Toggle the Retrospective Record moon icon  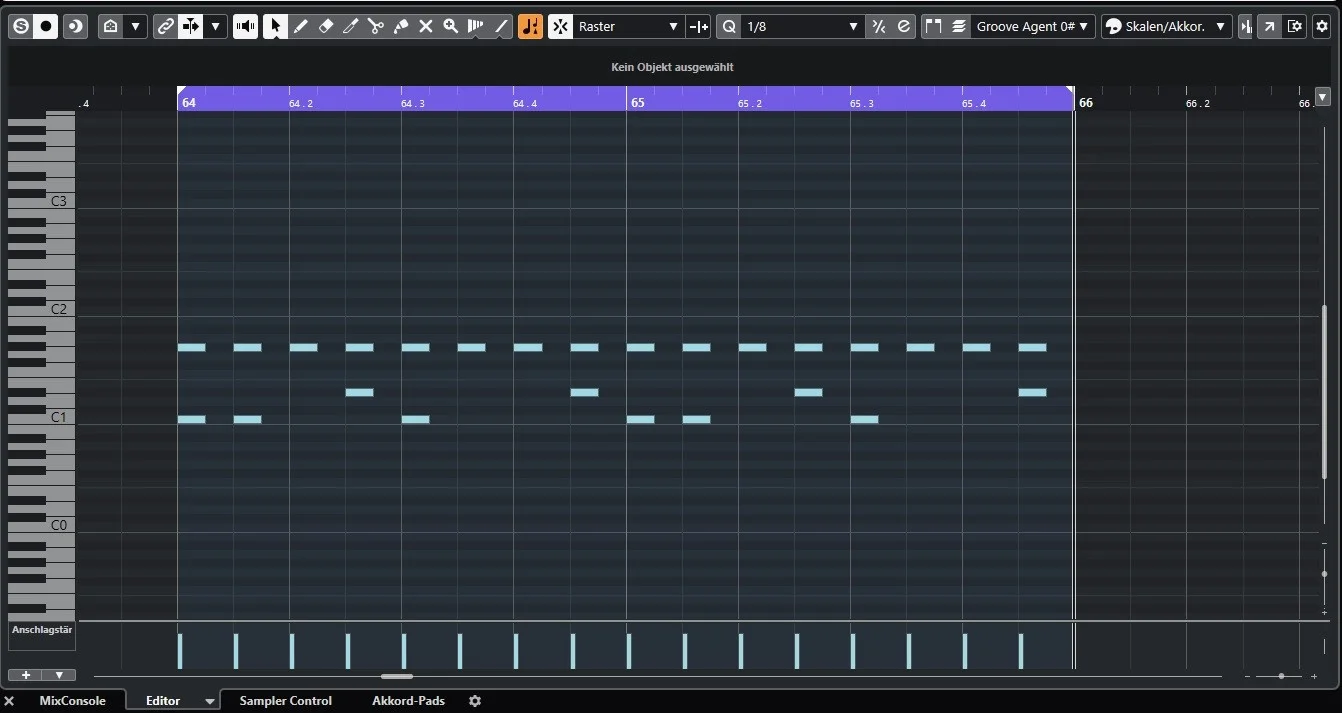pyautogui.click(x=75, y=26)
